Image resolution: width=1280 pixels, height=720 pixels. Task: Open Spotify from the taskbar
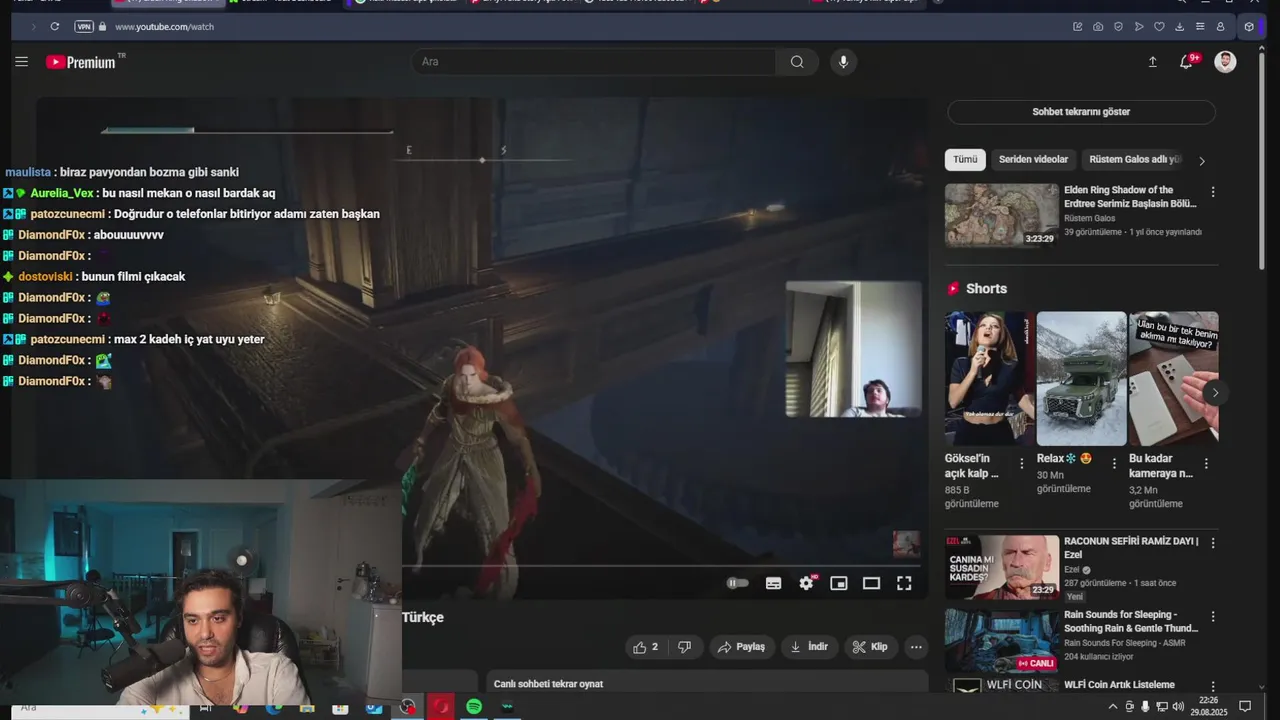point(474,707)
